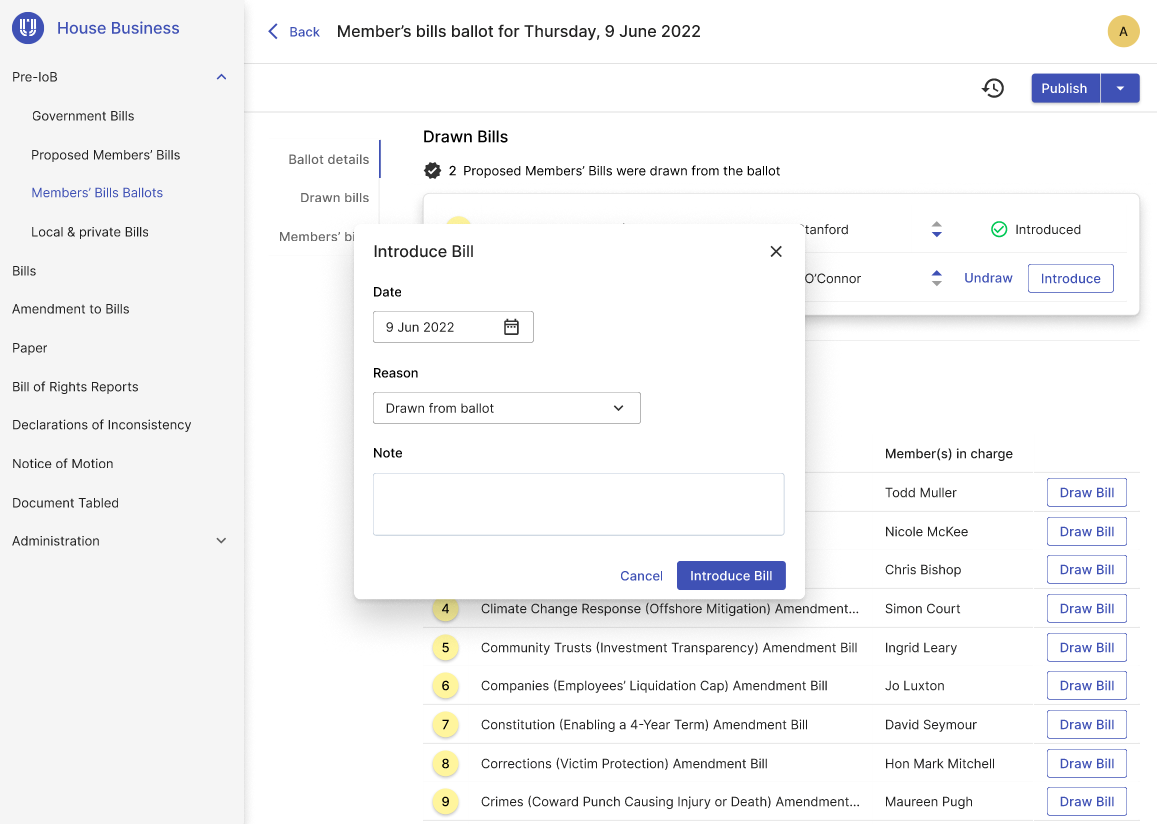Open the Paper section
This screenshot has width=1157, height=824.
coord(30,348)
